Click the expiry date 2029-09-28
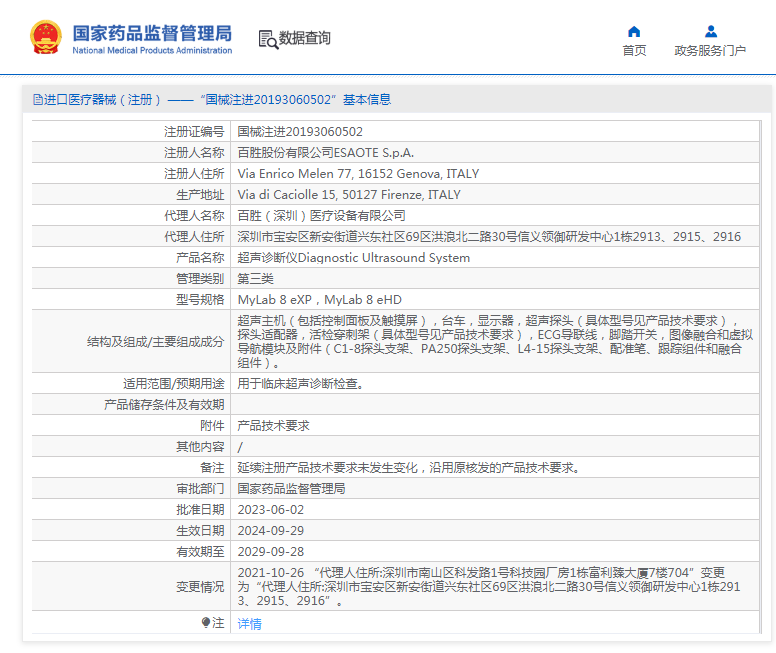 270,552
